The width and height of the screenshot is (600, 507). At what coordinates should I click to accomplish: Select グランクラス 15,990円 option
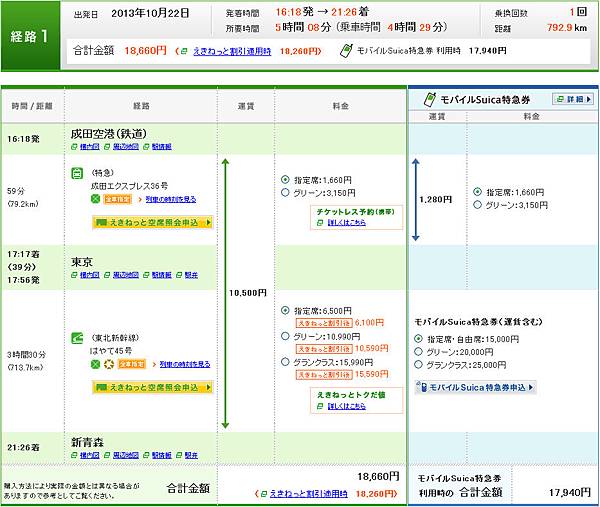click(285, 362)
